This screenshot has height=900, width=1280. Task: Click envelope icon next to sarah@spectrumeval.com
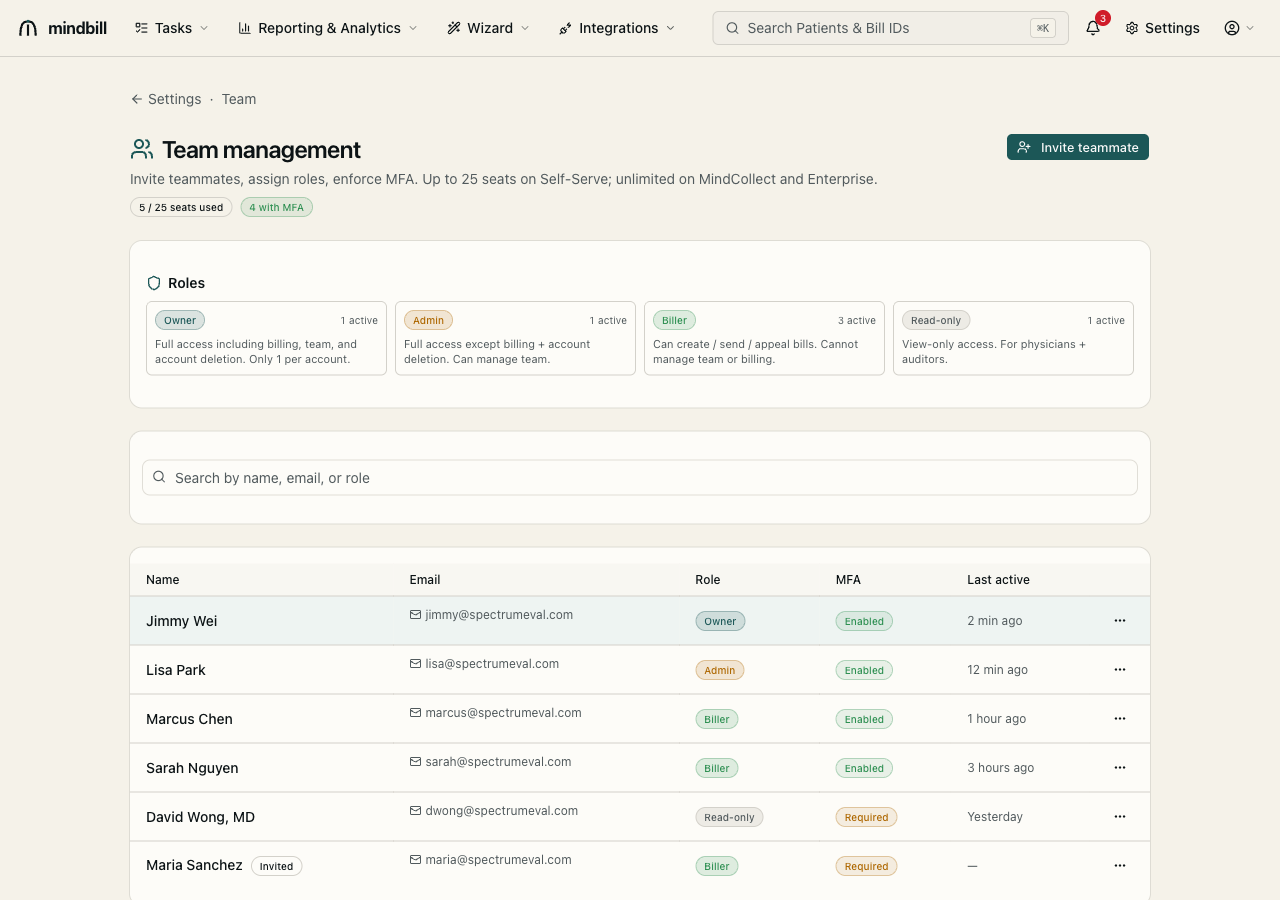[x=415, y=762]
